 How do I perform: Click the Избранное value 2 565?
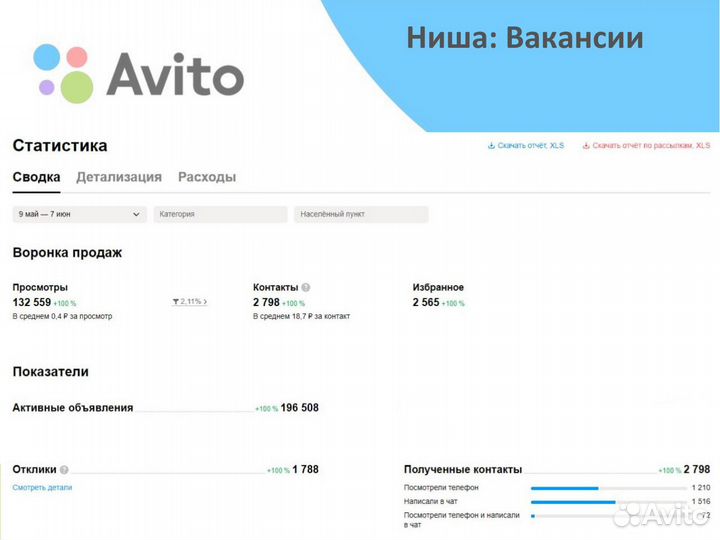426,302
